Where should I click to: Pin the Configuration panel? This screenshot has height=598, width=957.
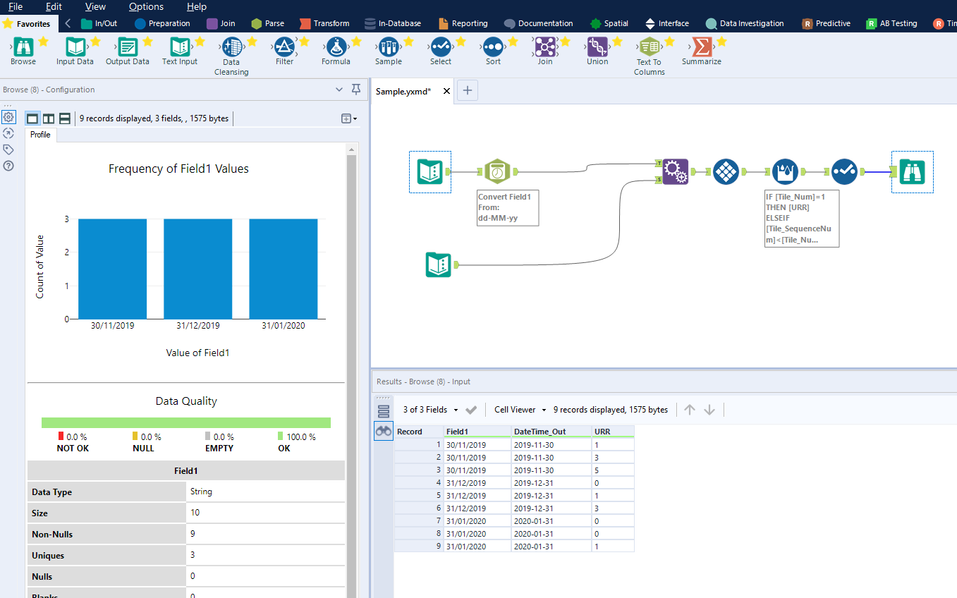[356, 90]
